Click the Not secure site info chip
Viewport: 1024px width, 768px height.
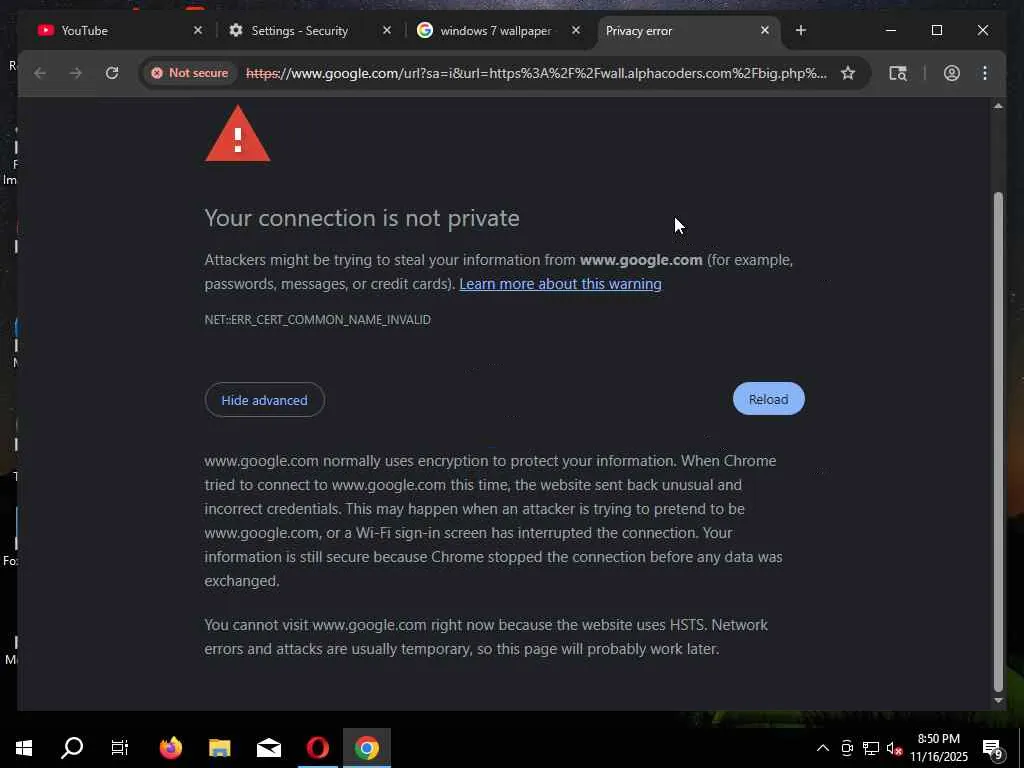pos(190,73)
